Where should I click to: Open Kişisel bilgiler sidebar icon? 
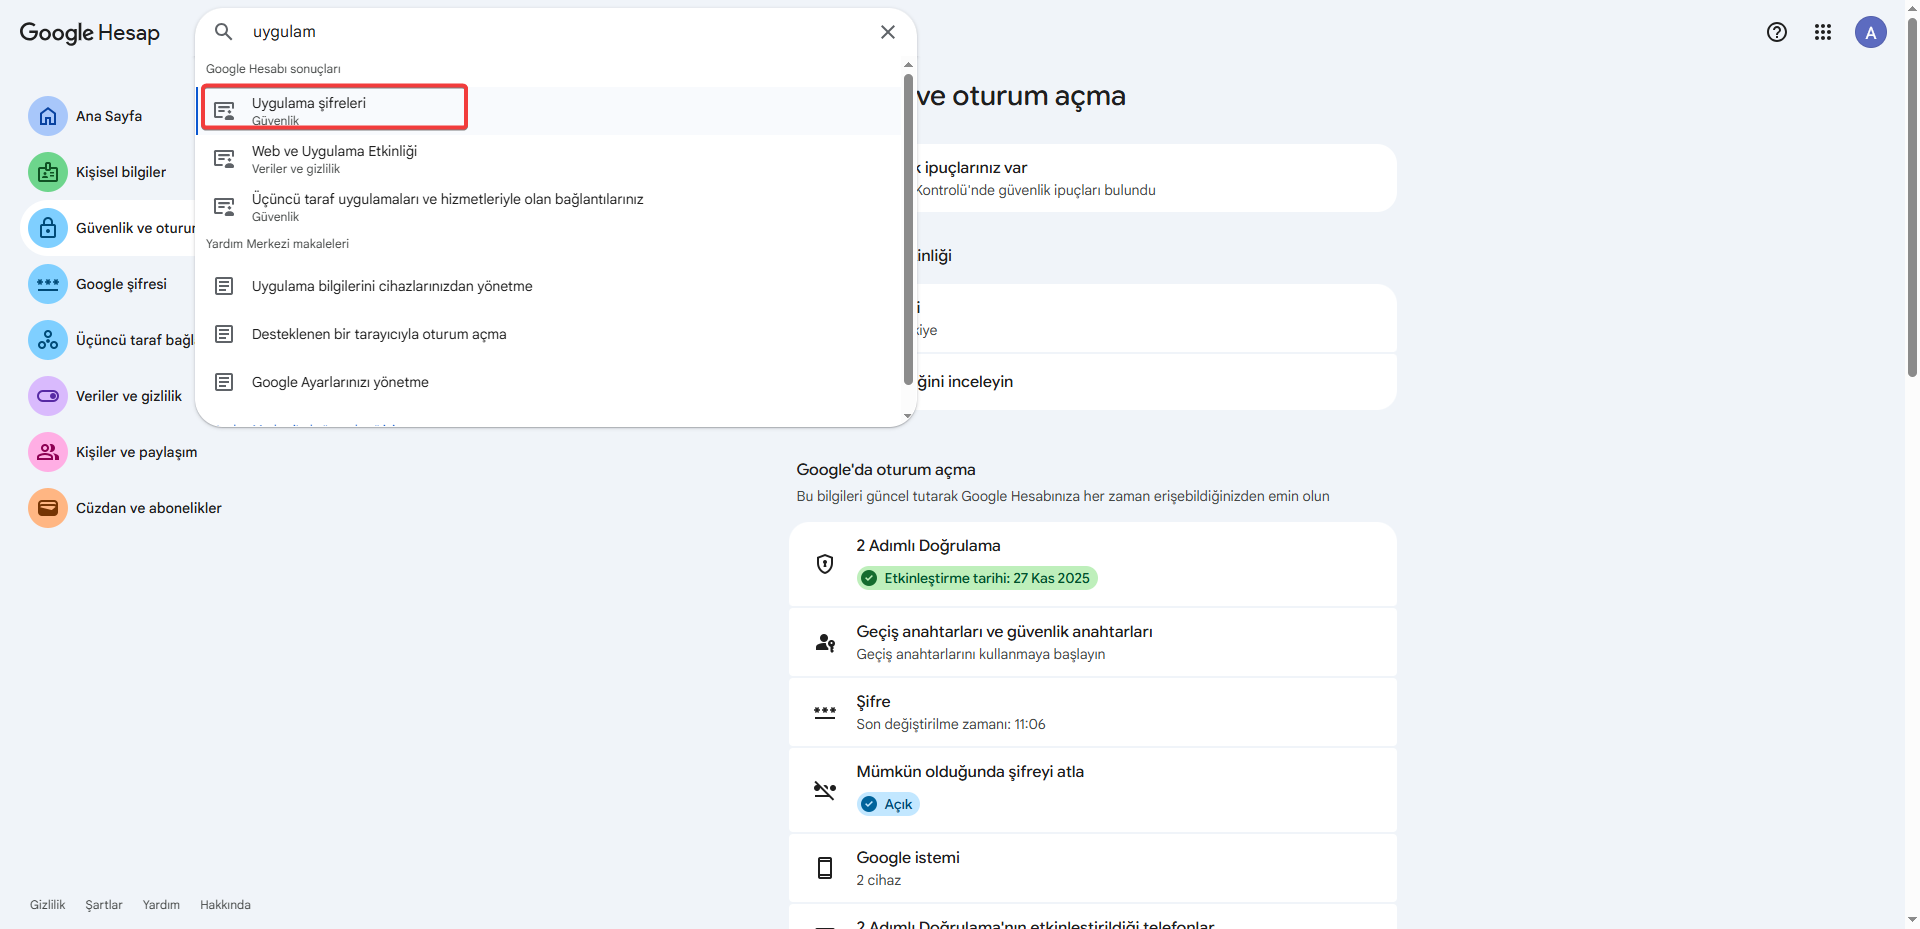(x=48, y=172)
